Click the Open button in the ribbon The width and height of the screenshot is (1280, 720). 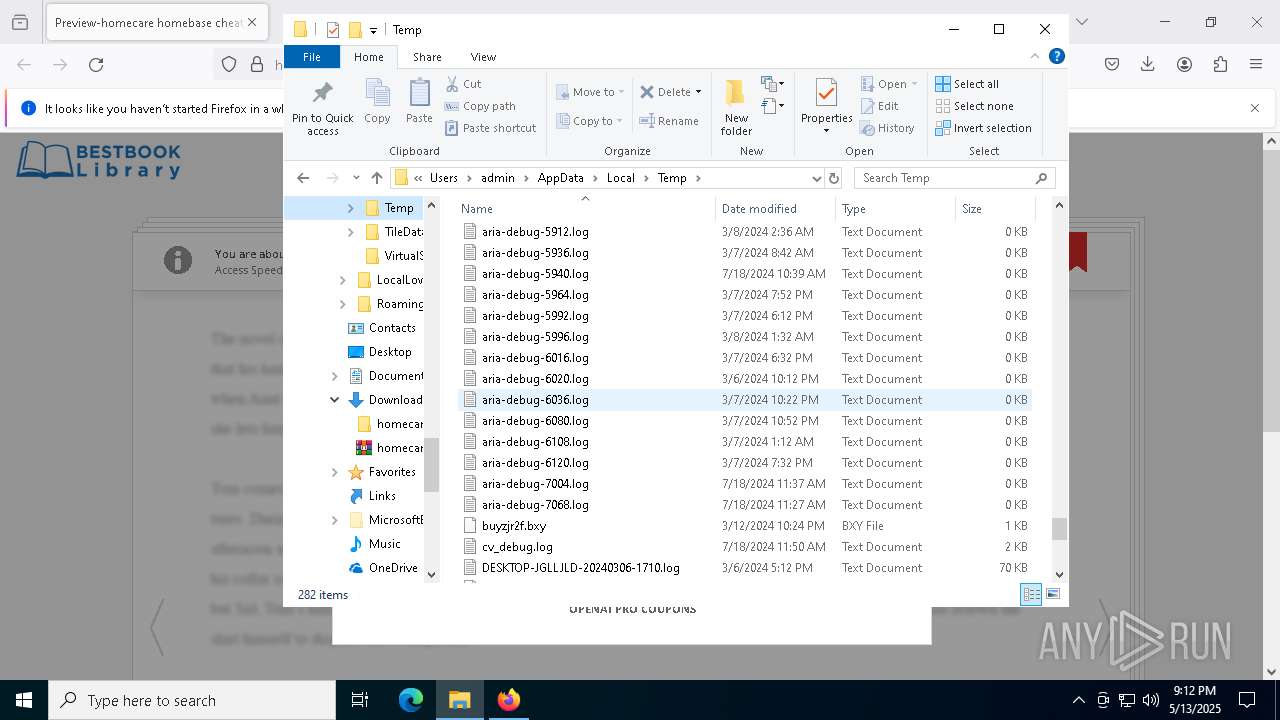(x=888, y=84)
